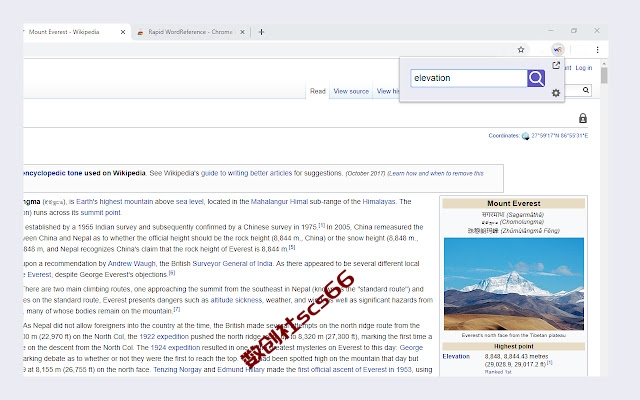Open the Himalayas link
The image size is (640, 400).
[379, 202]
